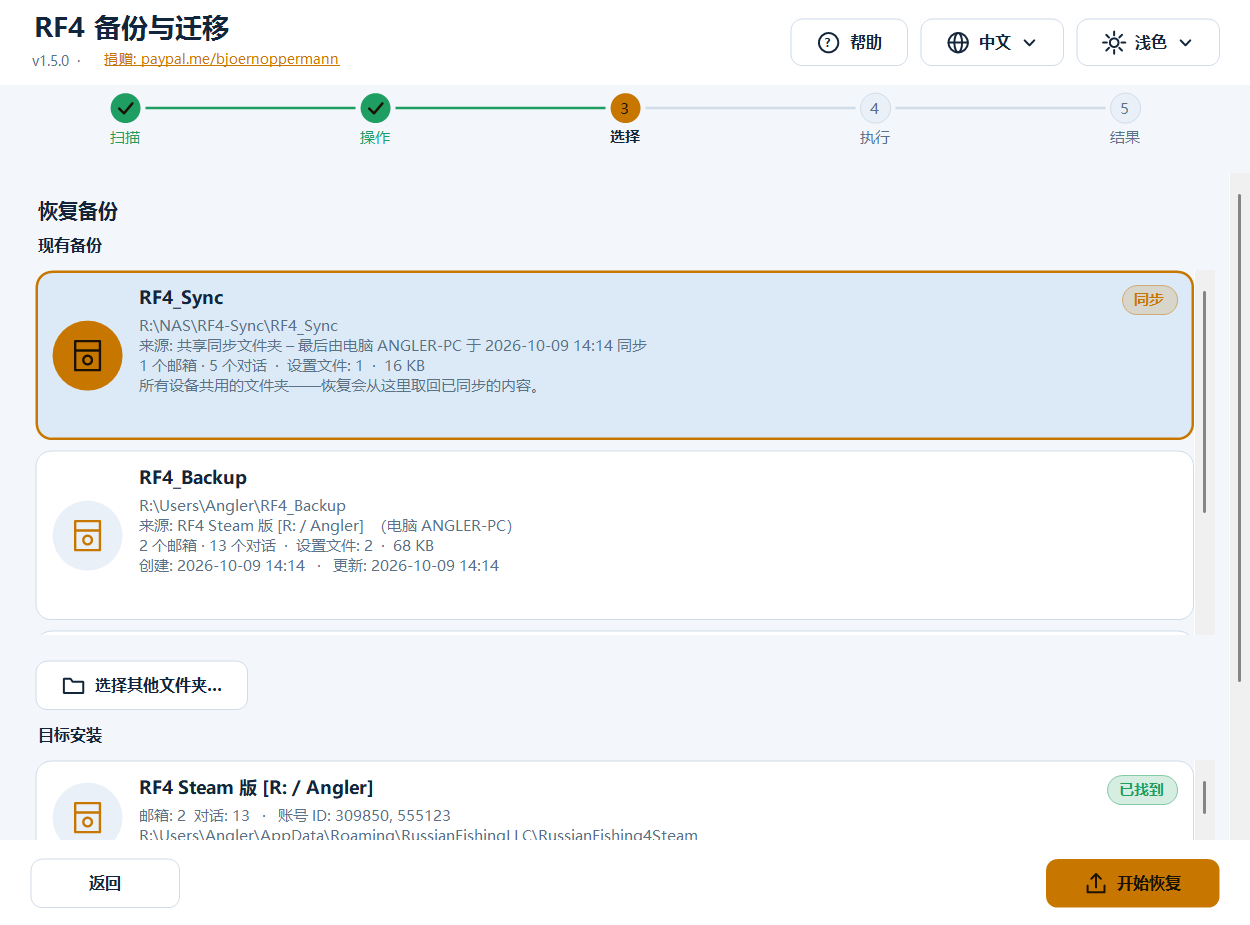The height and width of the screenshot is (925, 1250).
Task: Click the 返回 button
Action: tap(105, 884)
